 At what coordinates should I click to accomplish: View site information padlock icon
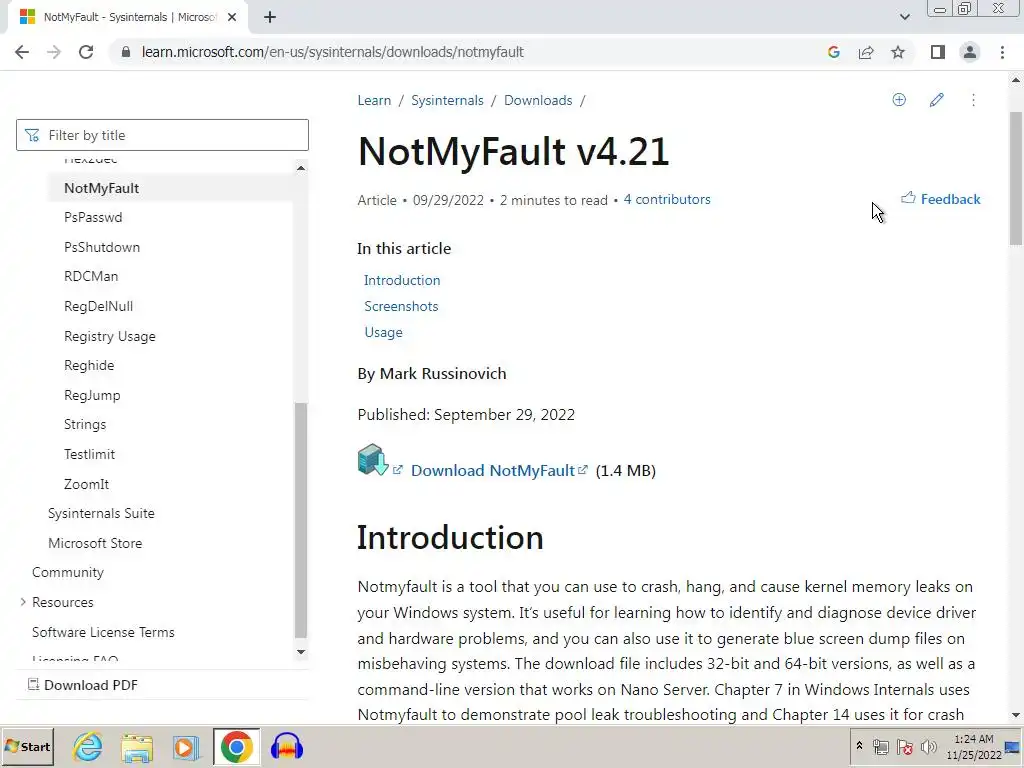click(x=126, y=52)
